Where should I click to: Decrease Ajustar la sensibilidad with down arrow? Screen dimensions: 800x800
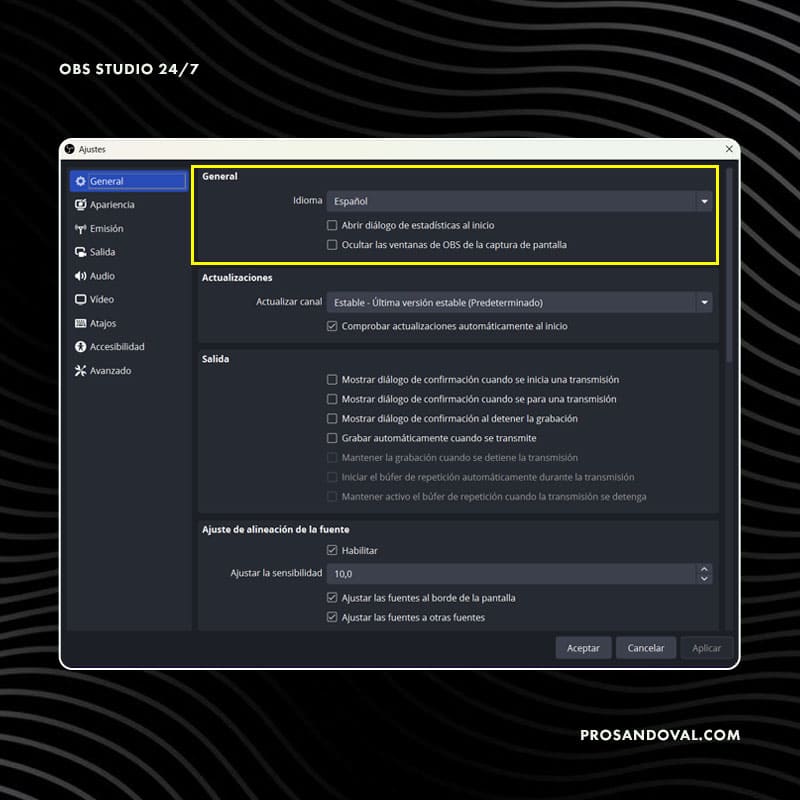705,579
